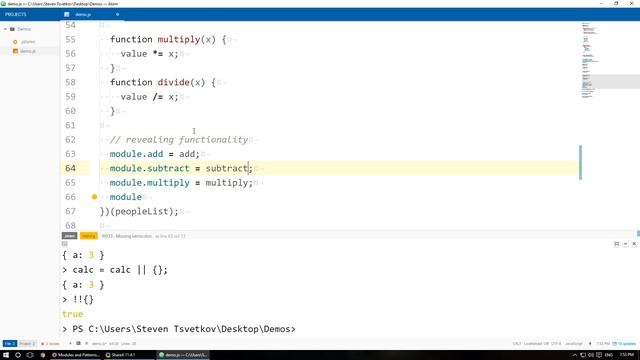The width and height of the screenshot is (640, 360).
Task: Switch to the ShareX taskbar window
Action: coord(129,355)
